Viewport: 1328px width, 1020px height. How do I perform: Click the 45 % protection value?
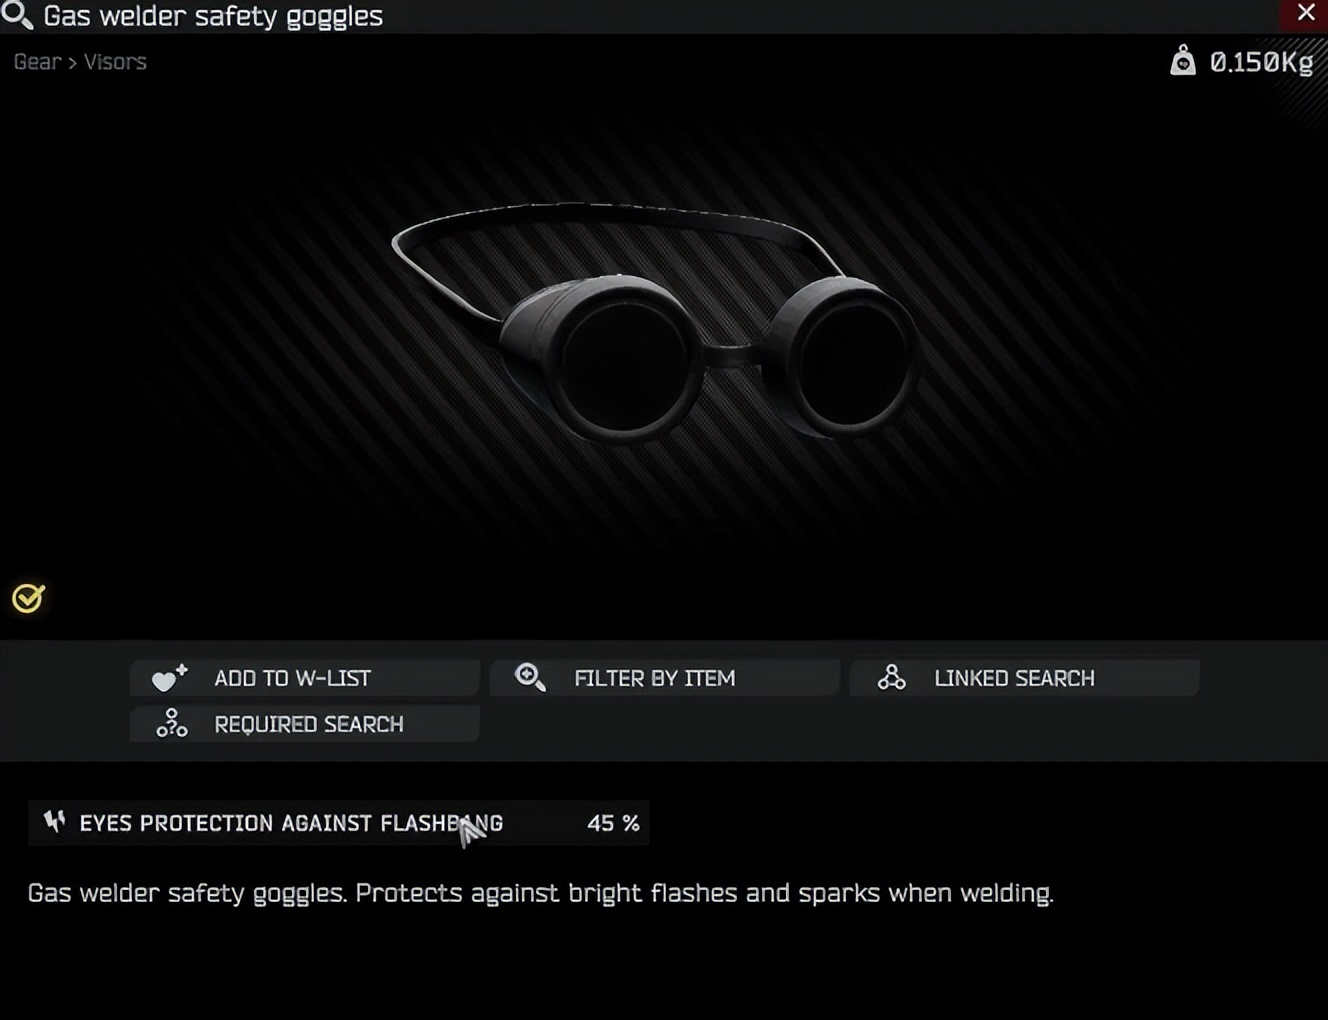613,823
